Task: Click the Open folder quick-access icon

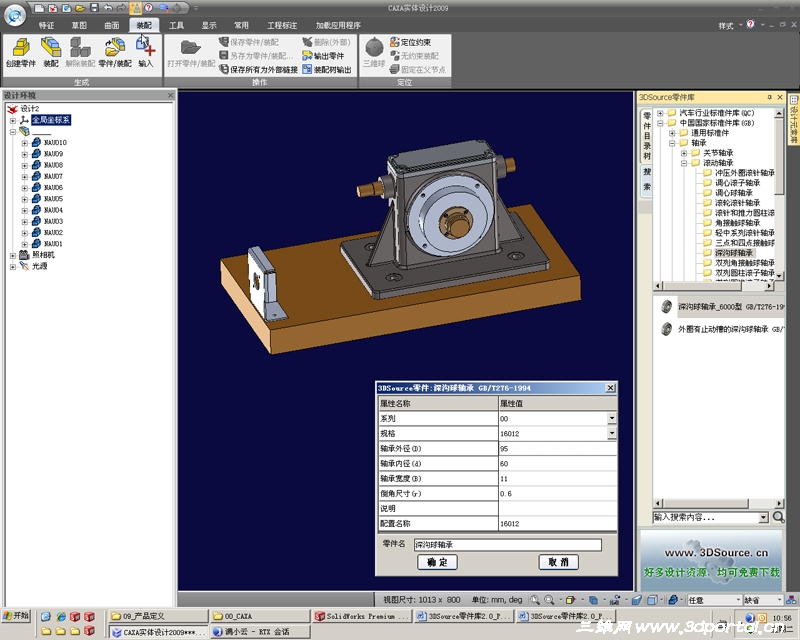Action: 80,8
